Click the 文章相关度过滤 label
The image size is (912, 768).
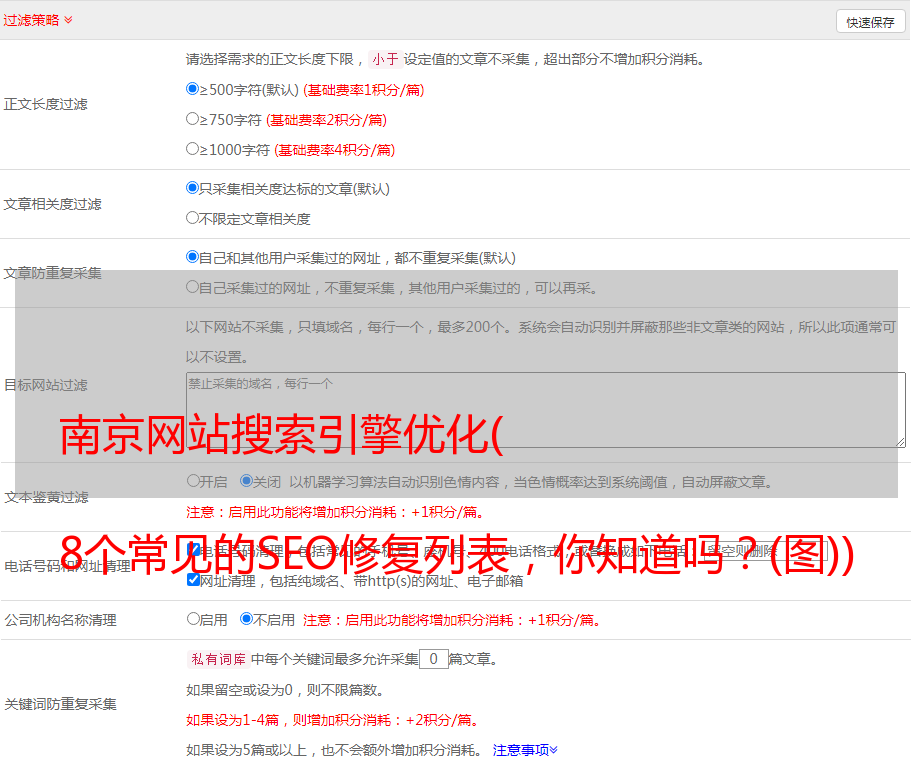(52, 204)
